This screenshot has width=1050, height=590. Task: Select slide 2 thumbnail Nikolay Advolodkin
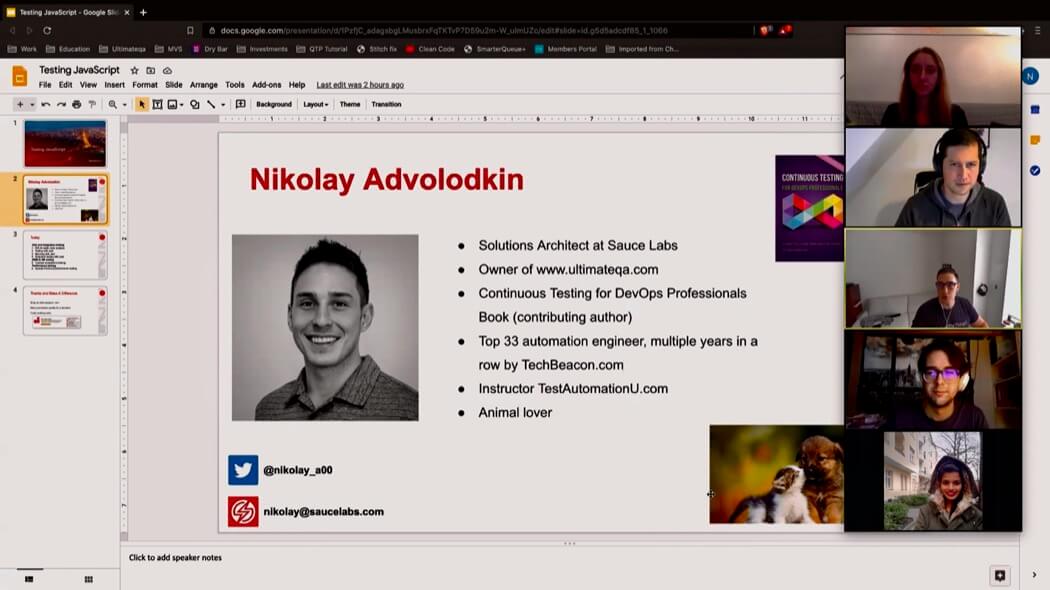click(x=65, y=199)
